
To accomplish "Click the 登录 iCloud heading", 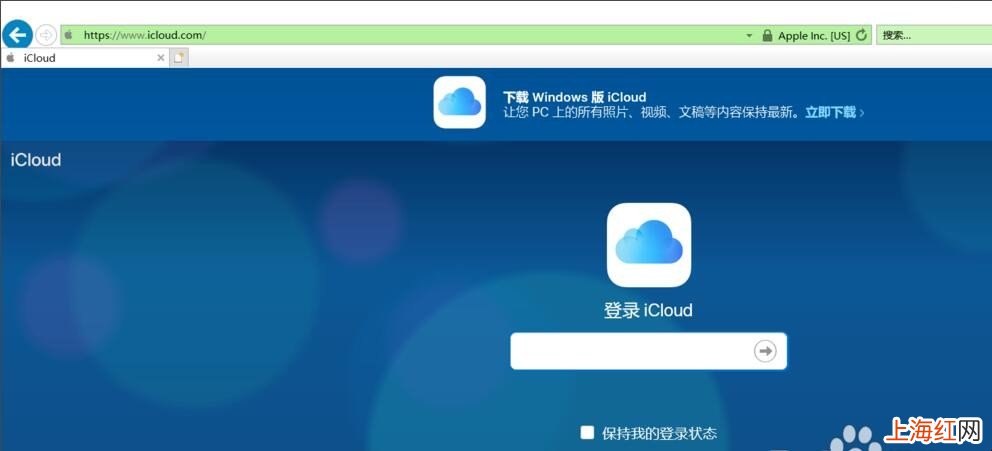I will point(648,311).
